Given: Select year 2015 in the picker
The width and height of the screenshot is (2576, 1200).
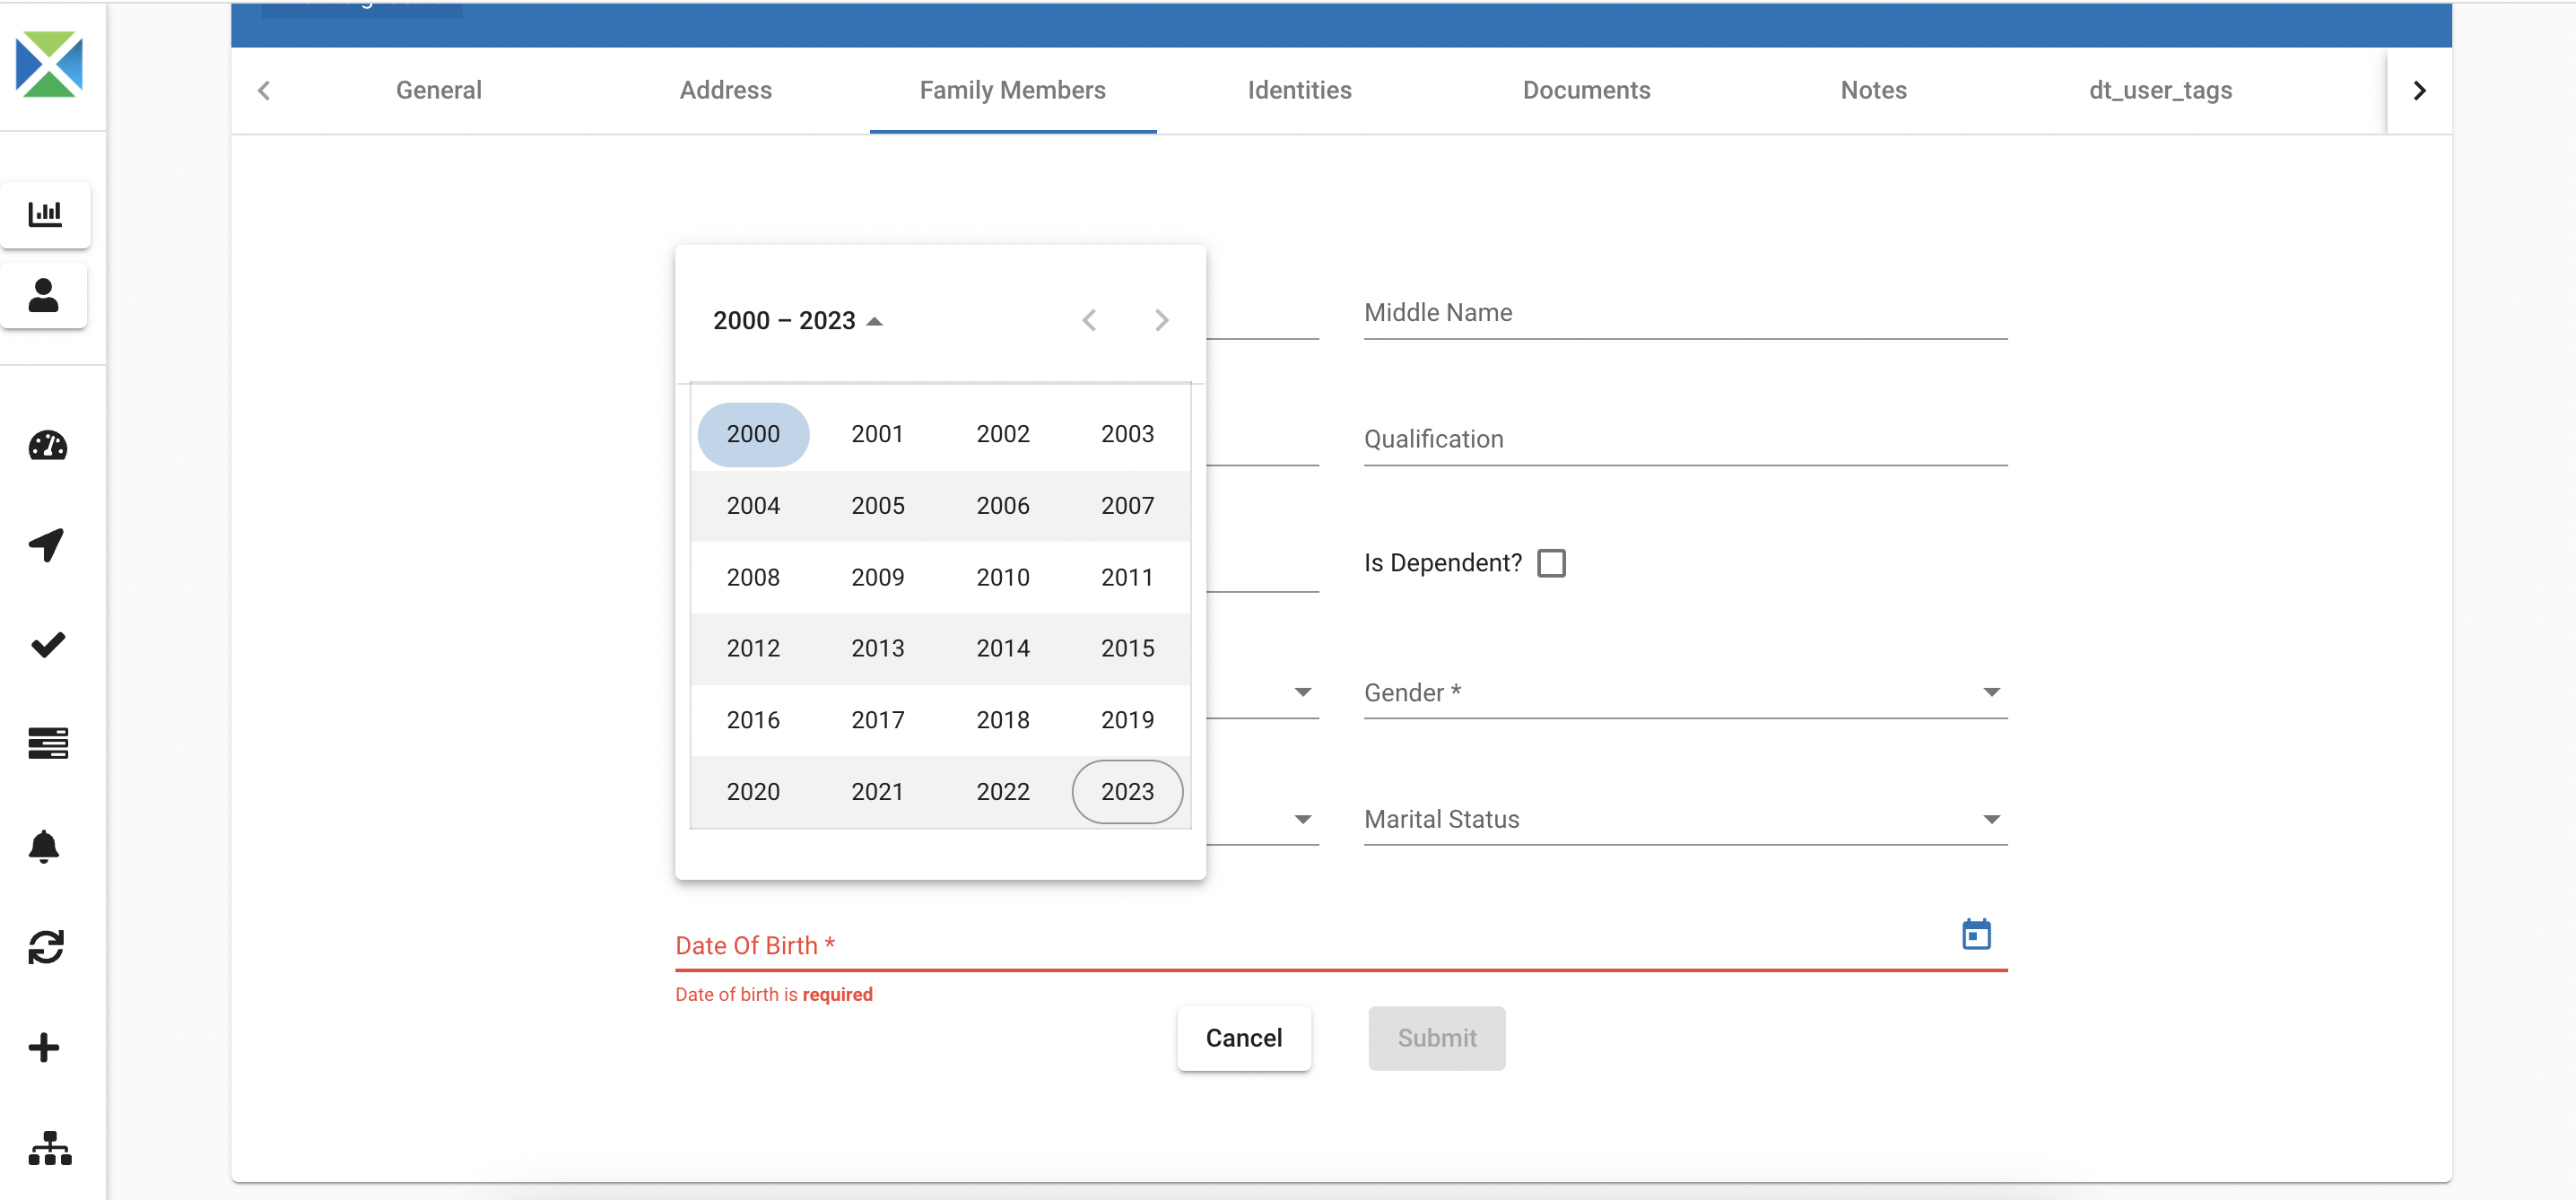Looking at the screenshot, I should tap(1127, 648).
